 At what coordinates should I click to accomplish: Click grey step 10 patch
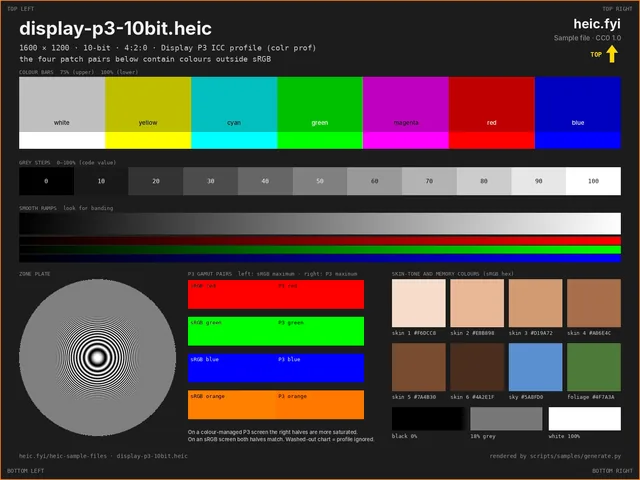(101, 181)
